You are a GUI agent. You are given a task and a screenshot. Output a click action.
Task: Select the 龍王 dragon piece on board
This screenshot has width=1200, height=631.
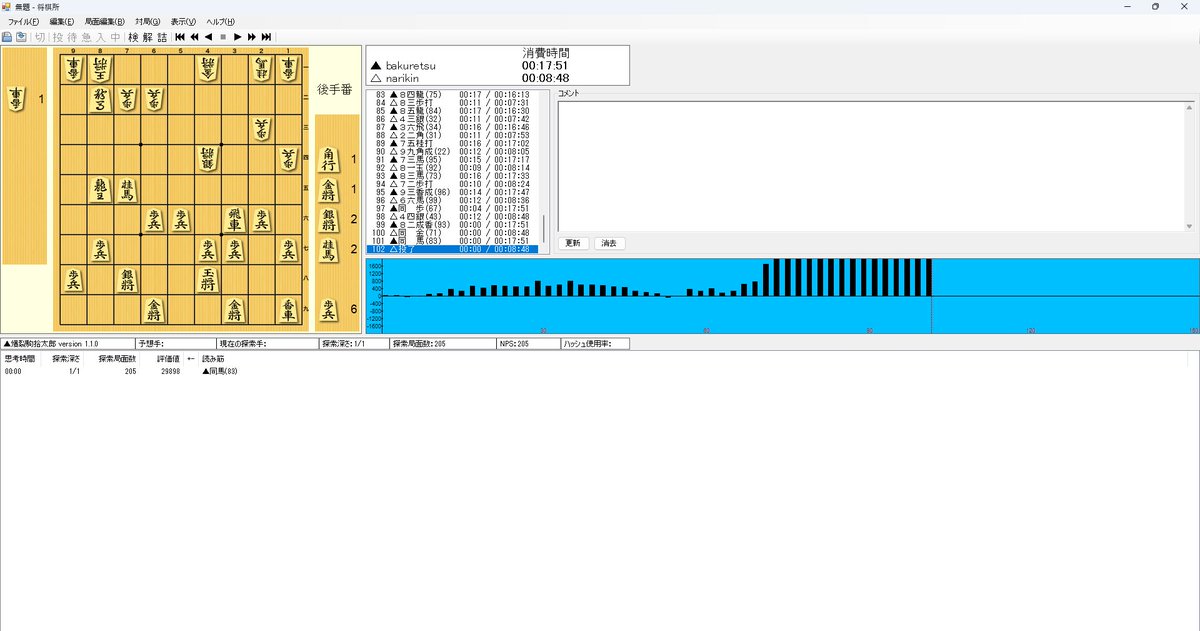coord(100,189)
